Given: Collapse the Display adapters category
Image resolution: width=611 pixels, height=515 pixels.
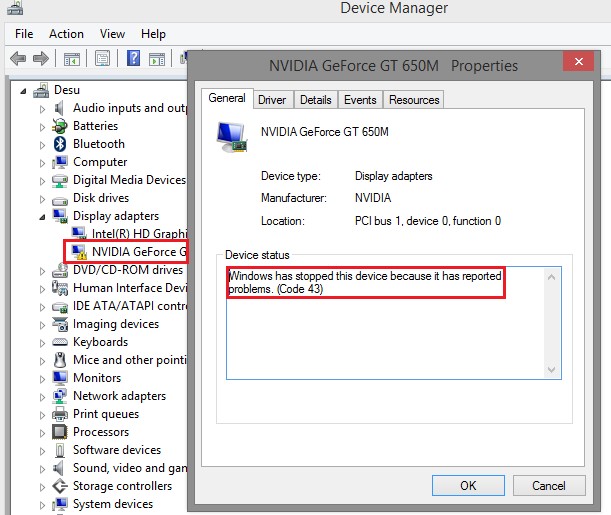Looking at the screenshot, I should pos(42,216).
